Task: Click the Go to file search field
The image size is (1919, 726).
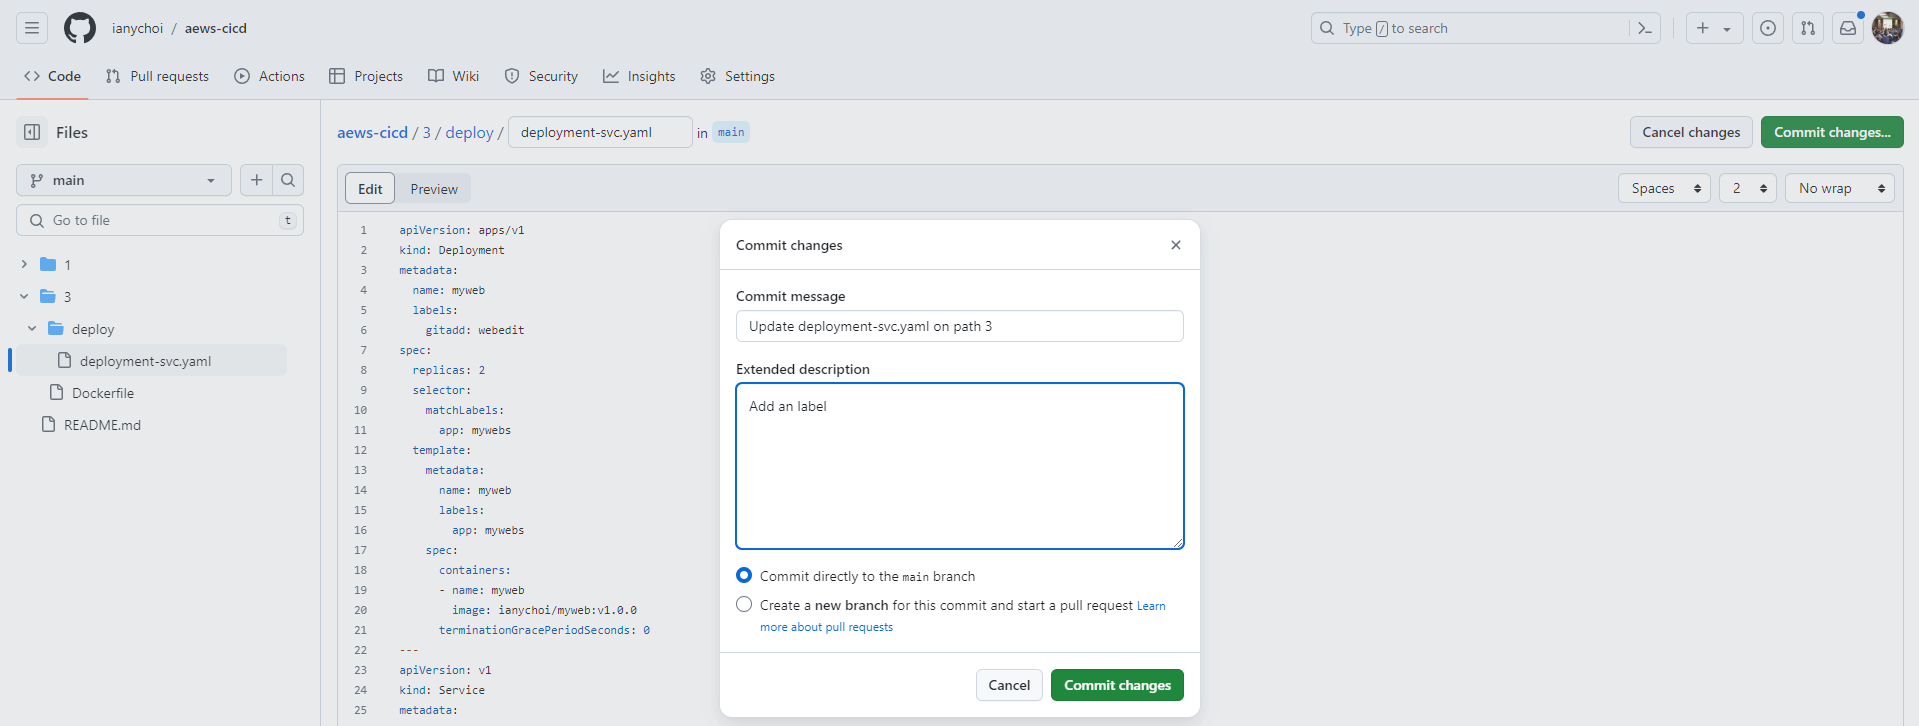Action: click(160, 220)
